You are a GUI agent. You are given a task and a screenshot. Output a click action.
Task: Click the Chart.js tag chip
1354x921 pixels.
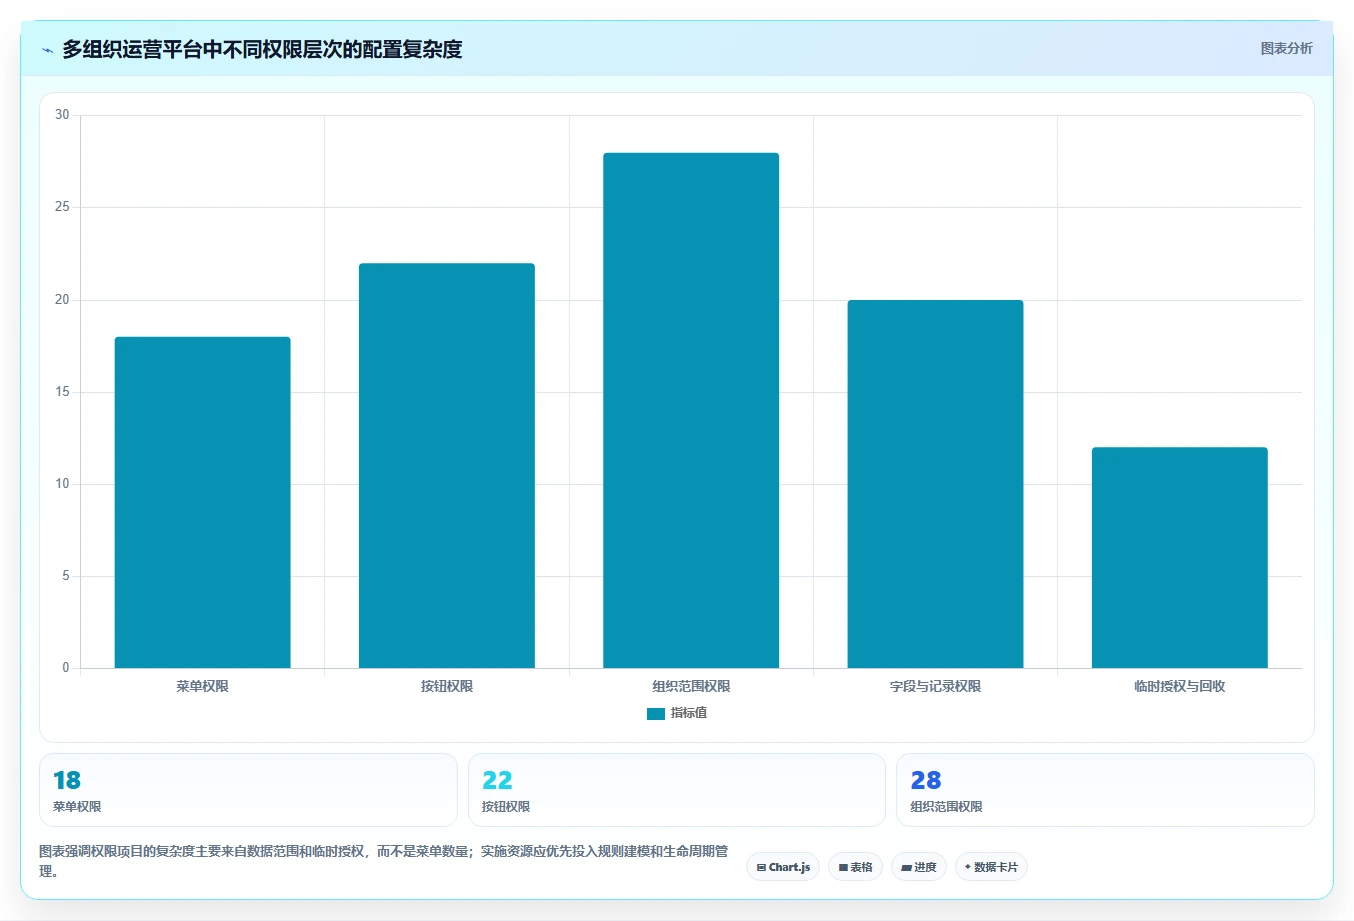point(783,867)
